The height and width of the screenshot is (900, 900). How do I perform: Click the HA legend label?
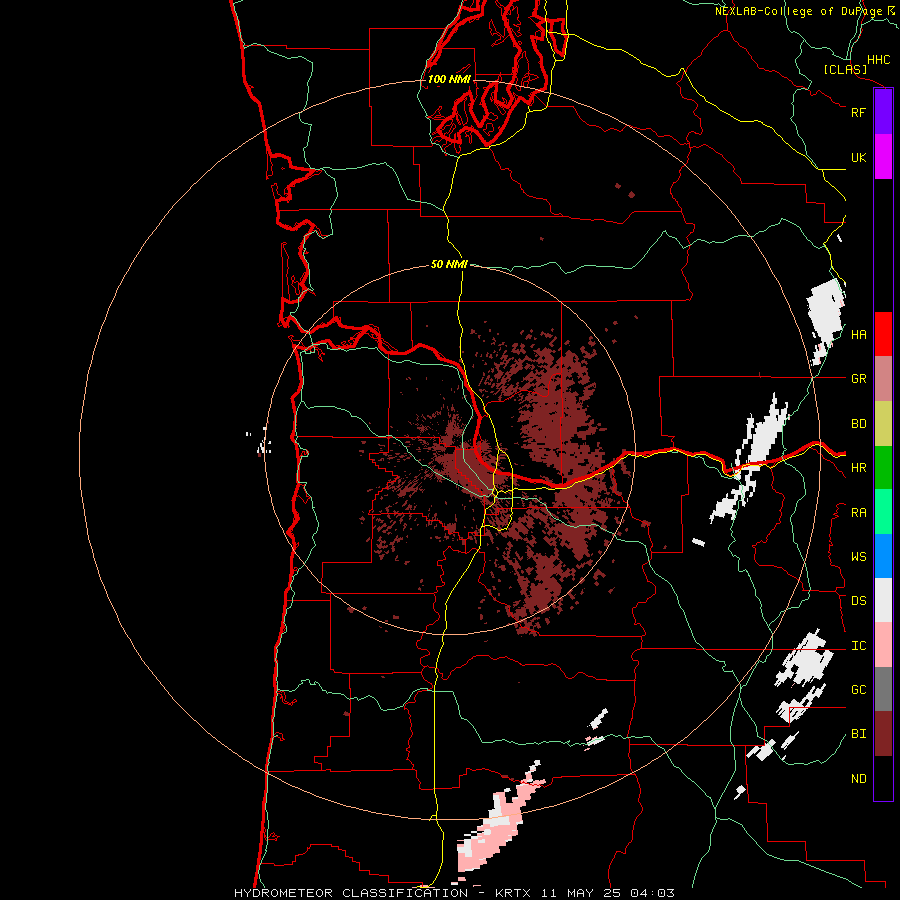pos(858,335)
